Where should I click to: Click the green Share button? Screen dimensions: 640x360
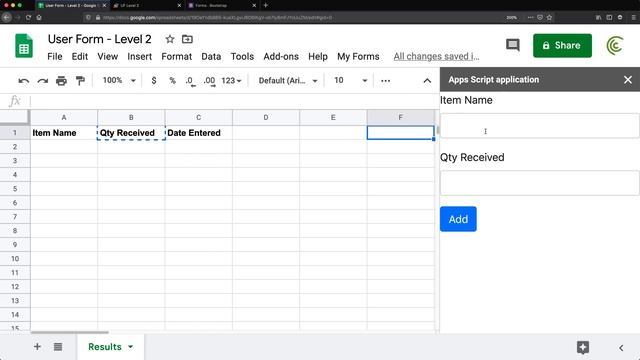tap(562, 45)
